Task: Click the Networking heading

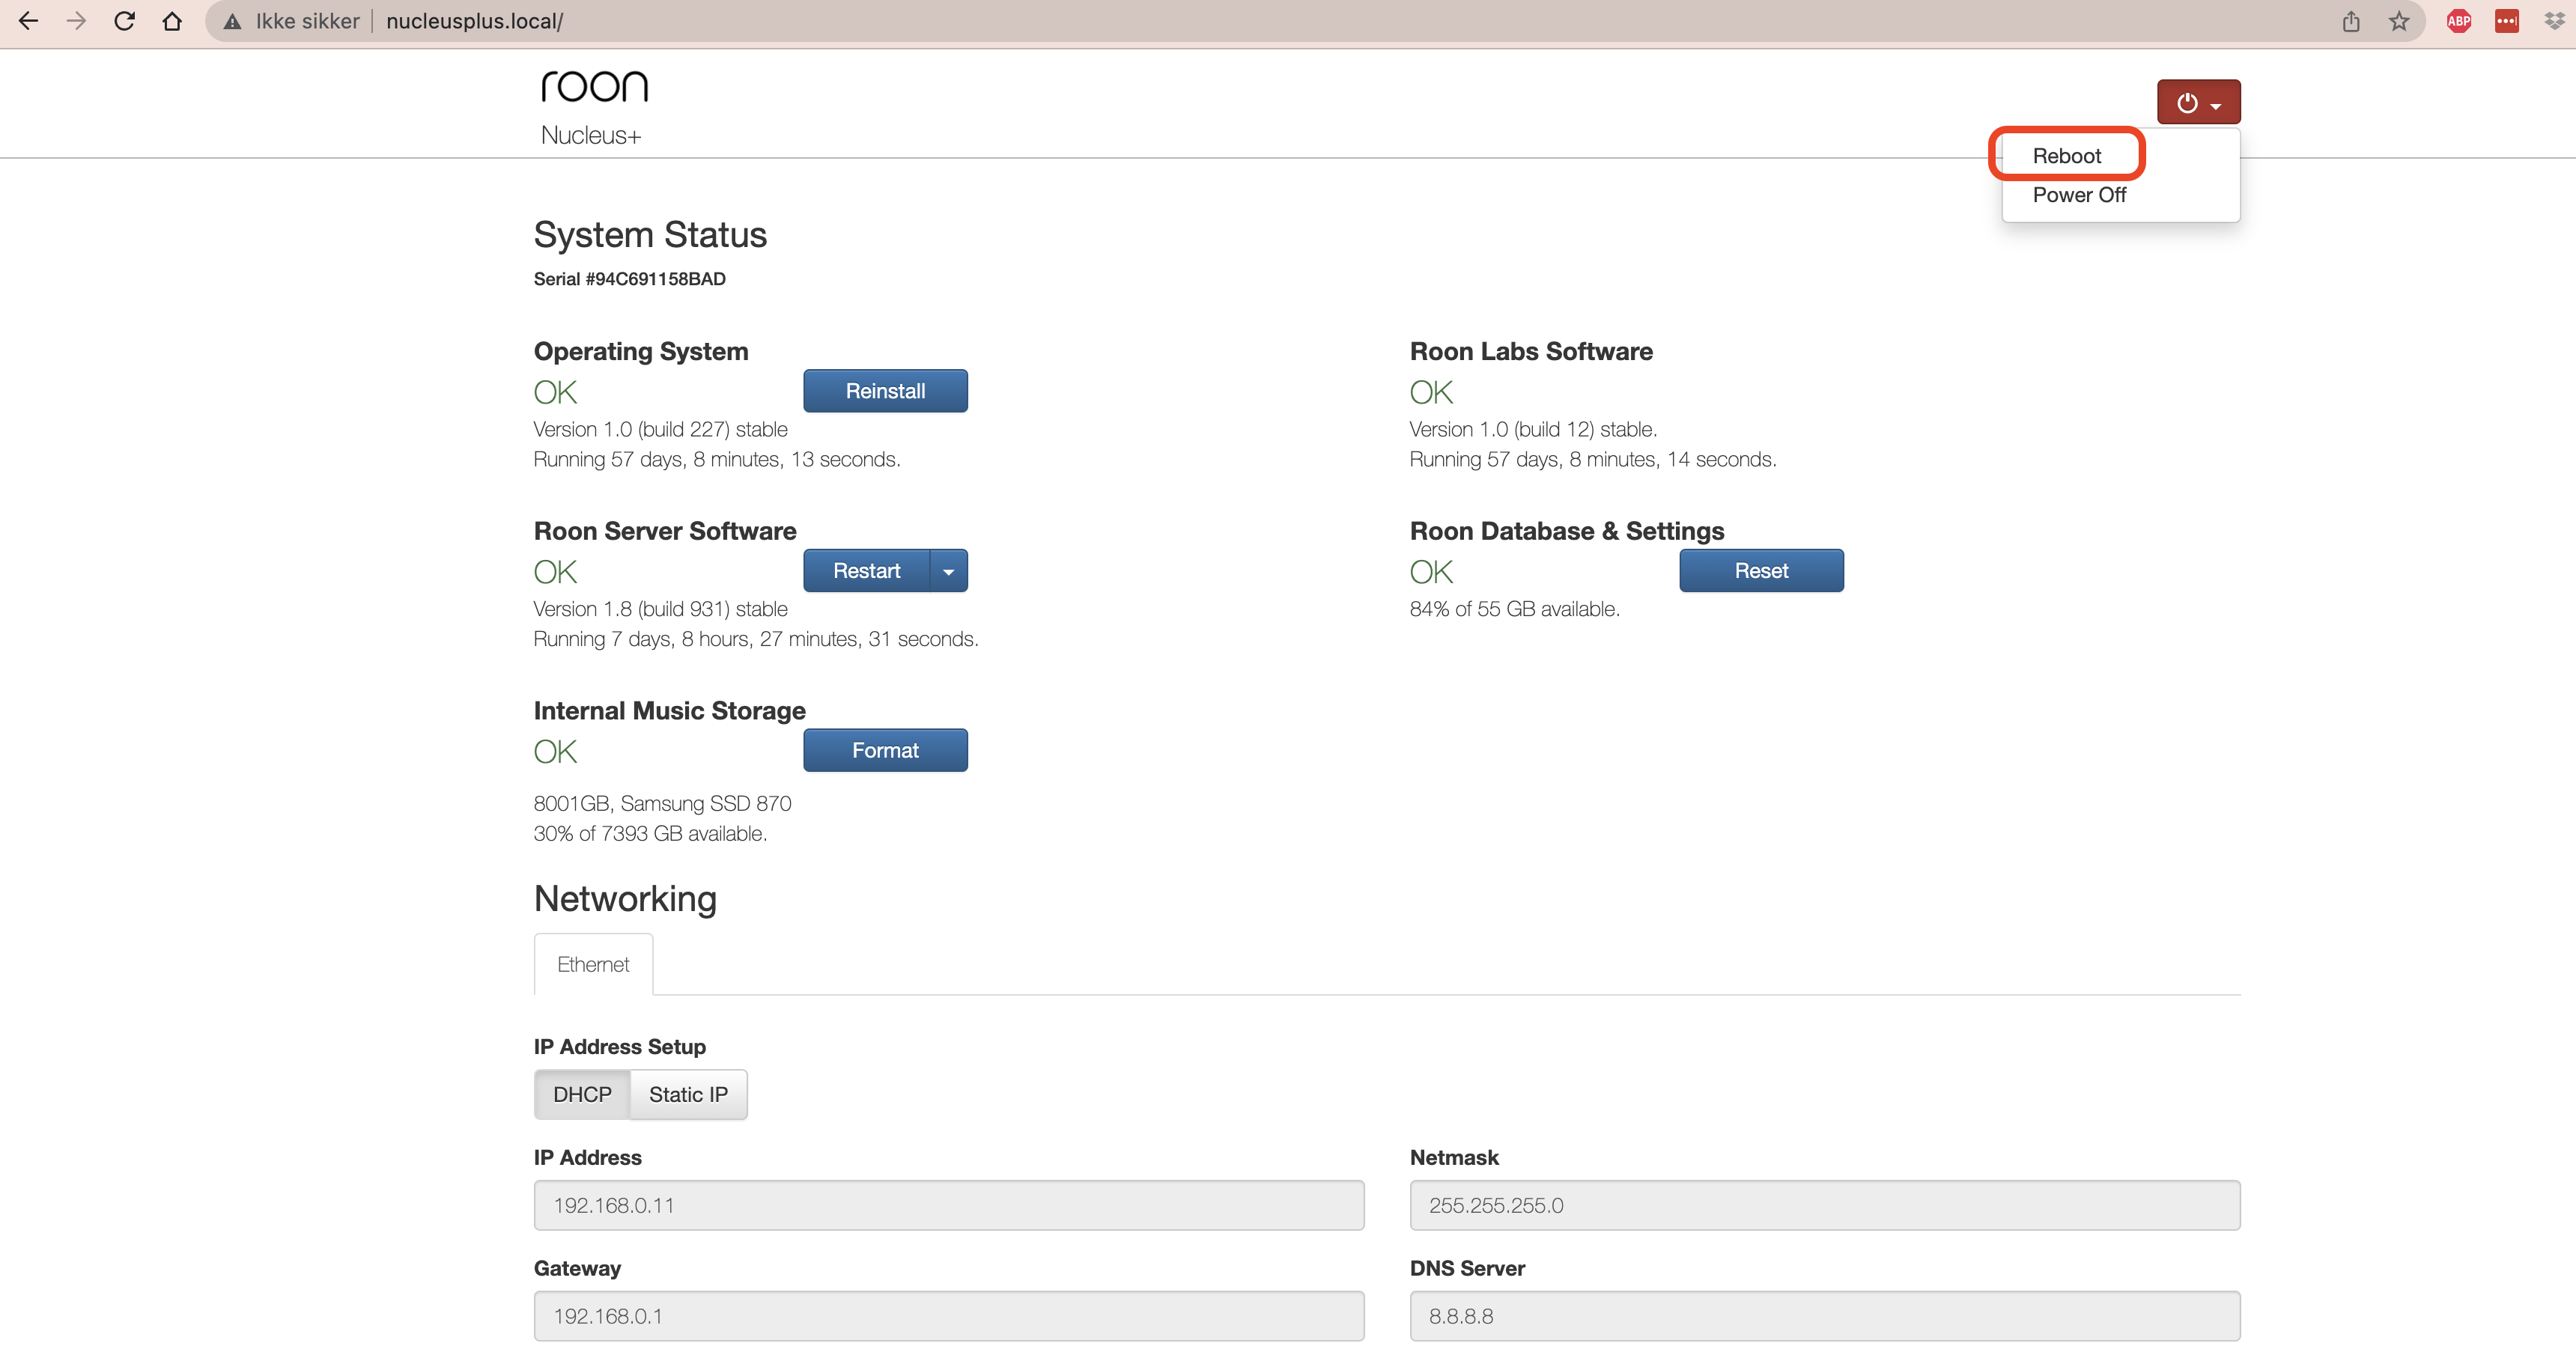Action: point(625,899)
